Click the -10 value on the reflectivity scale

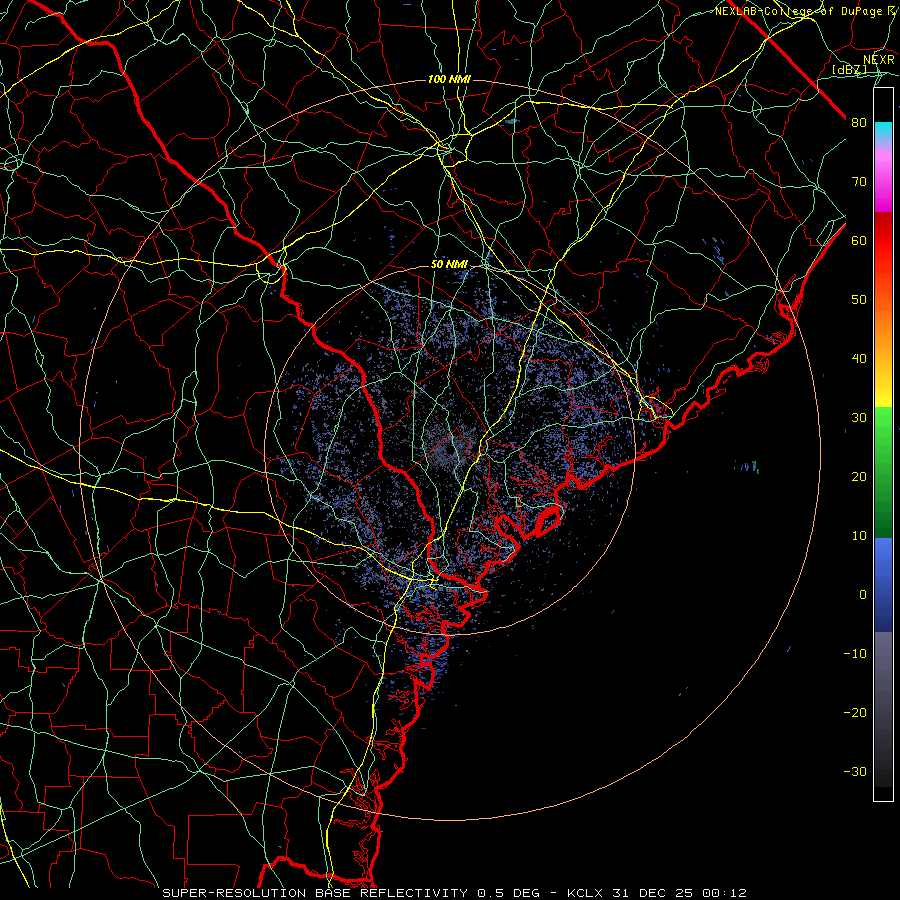click(855, 654)
